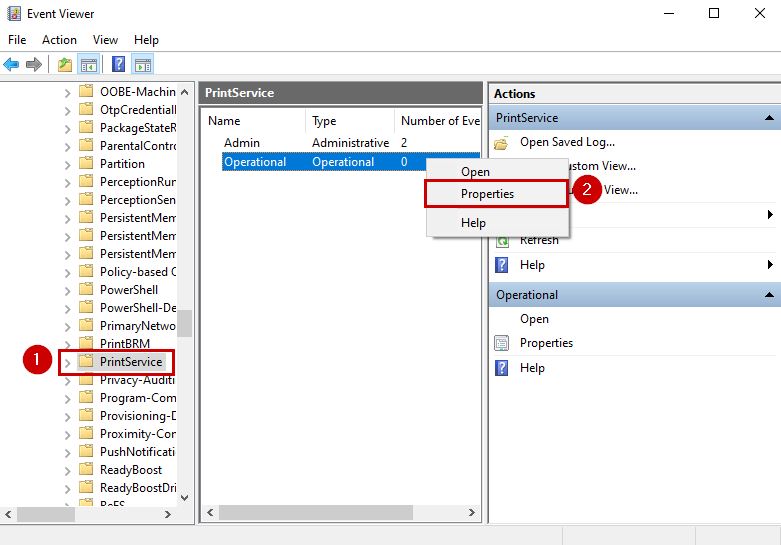This screenshot has height=545, width=781.
Task: Click Open Saved Log action link
Action: [x=567, y=142]
